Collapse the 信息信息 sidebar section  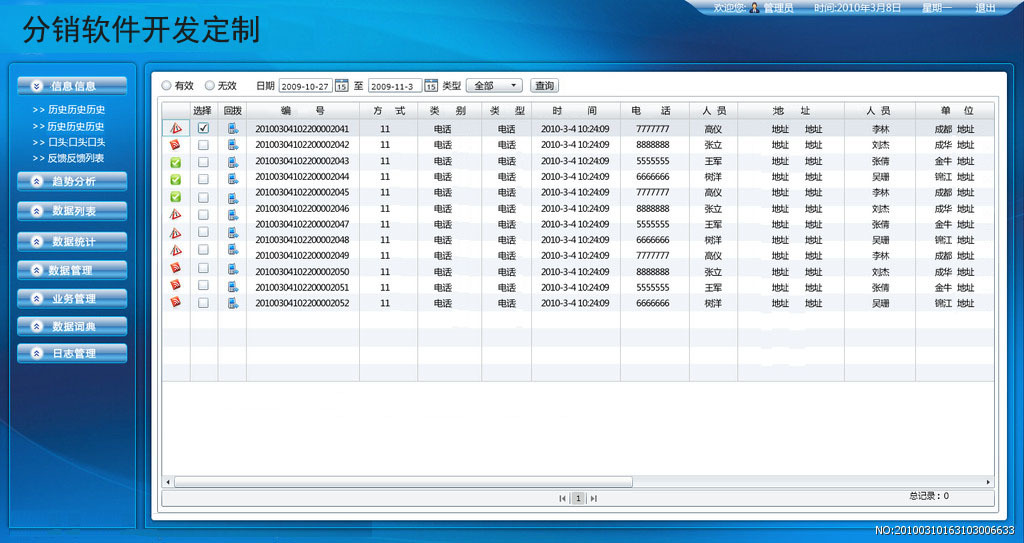point(72,86)
